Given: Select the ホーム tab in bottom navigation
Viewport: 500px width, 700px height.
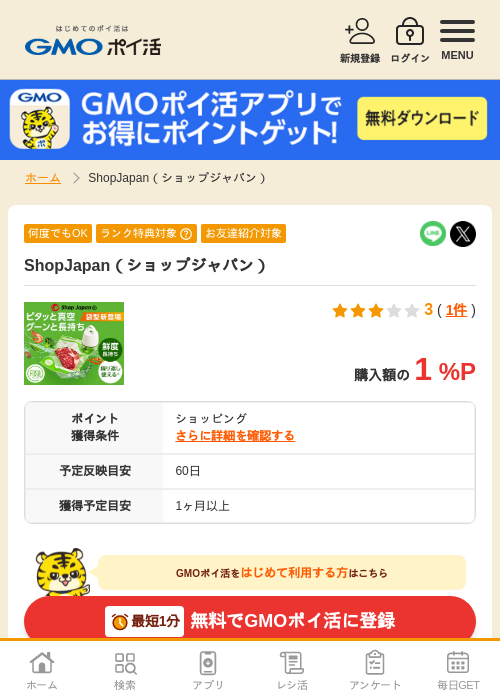Looking at the screenshot, I should (42, 671).
